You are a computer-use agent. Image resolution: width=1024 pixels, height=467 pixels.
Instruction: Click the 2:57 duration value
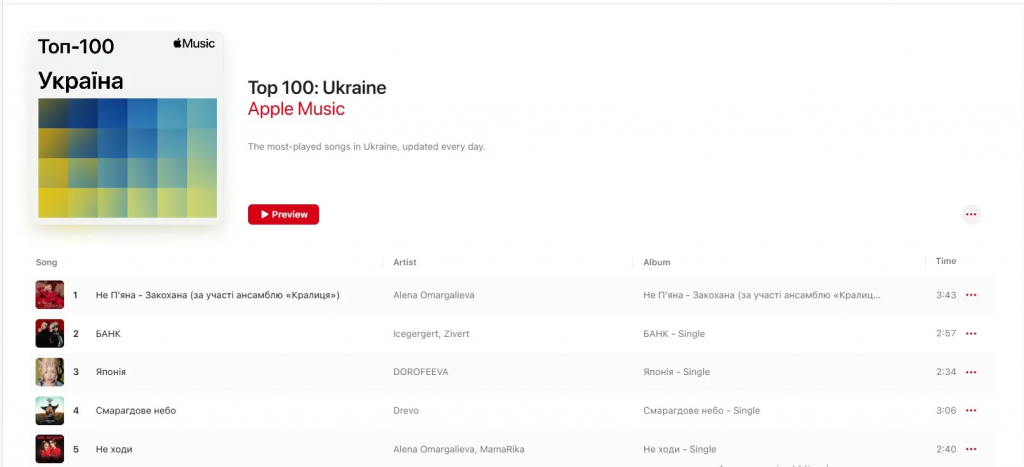(x=946, y=334)
